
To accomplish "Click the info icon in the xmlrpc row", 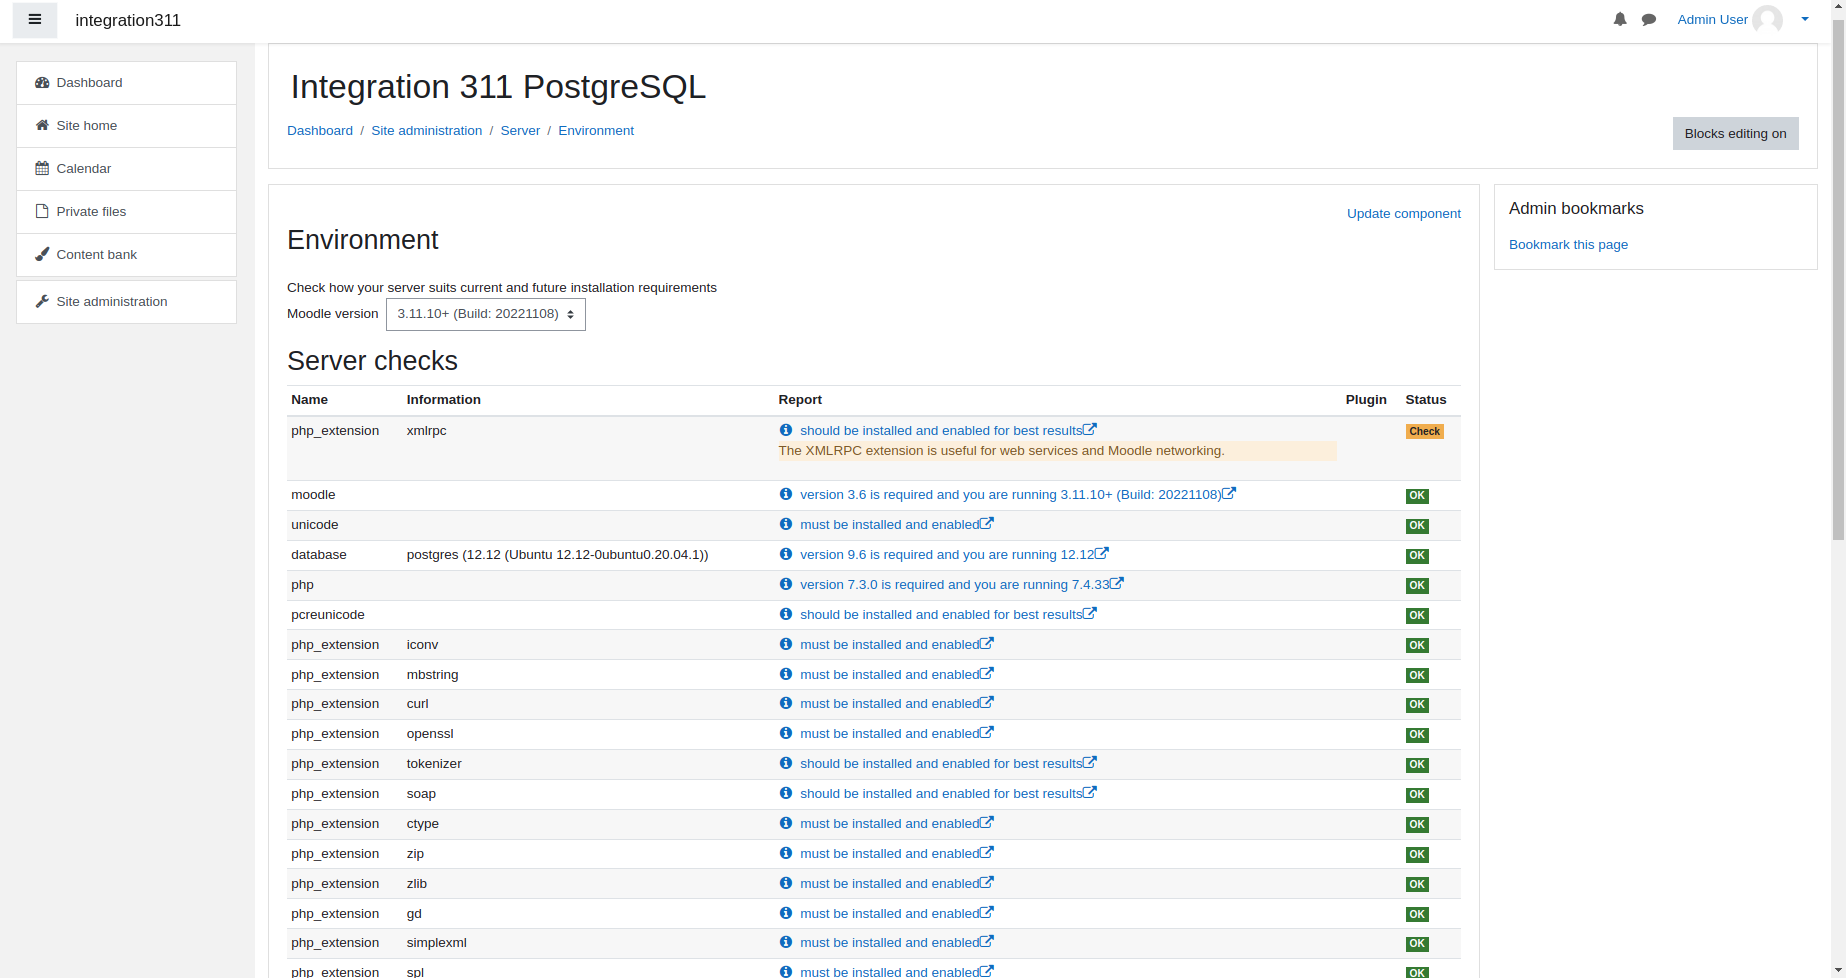I will coord(786,430).
